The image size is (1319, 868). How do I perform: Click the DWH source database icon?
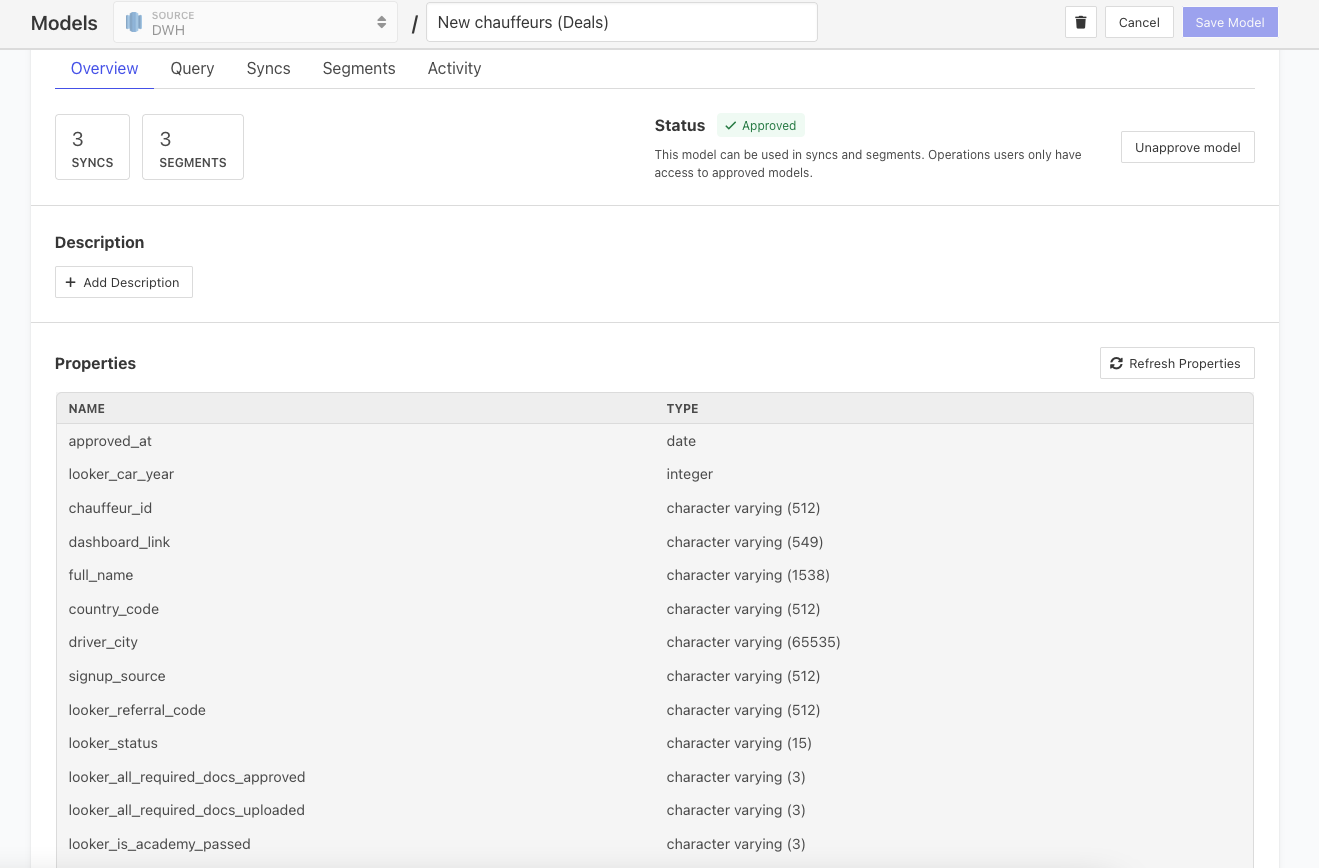pyautogui.click(x=134, y=22)
